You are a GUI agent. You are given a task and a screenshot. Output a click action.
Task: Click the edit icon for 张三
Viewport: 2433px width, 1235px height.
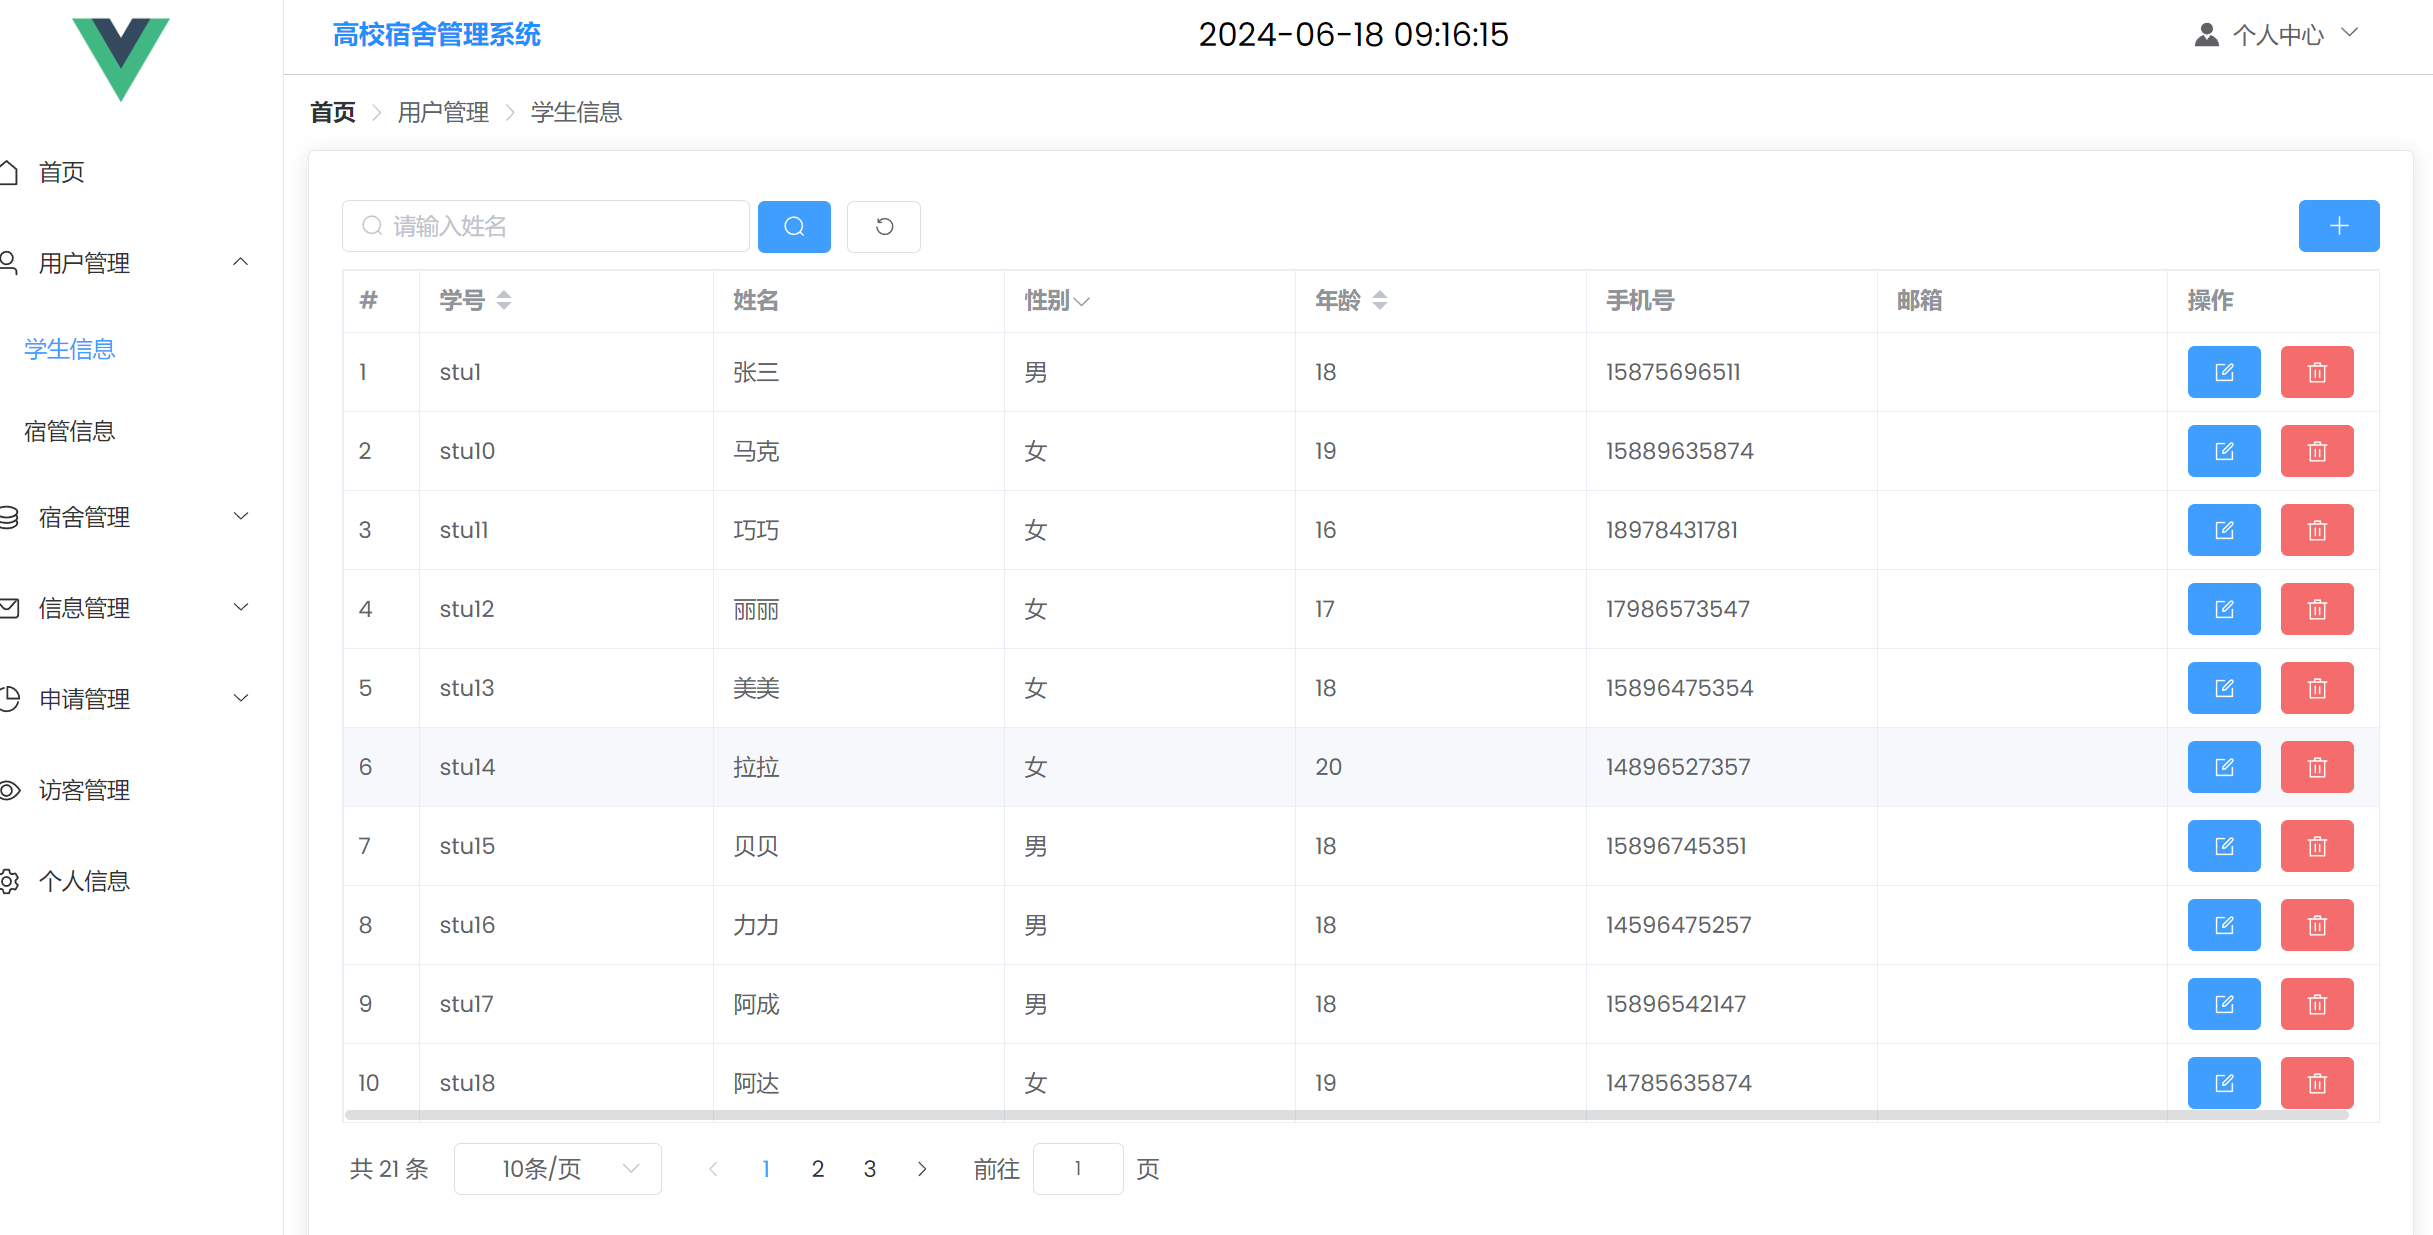(x=2224, y=371)
